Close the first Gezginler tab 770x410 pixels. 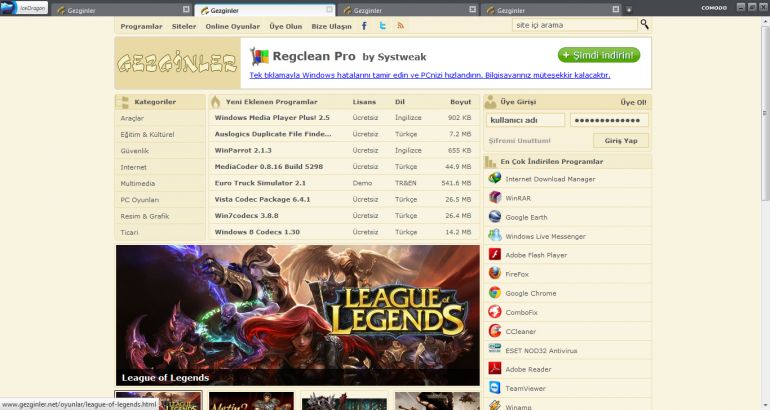click(186, 9)
